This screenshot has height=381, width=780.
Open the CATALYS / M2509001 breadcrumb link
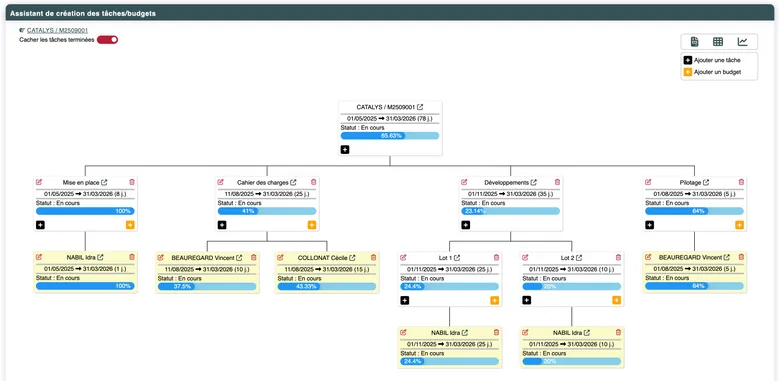(x=57, y=30)
